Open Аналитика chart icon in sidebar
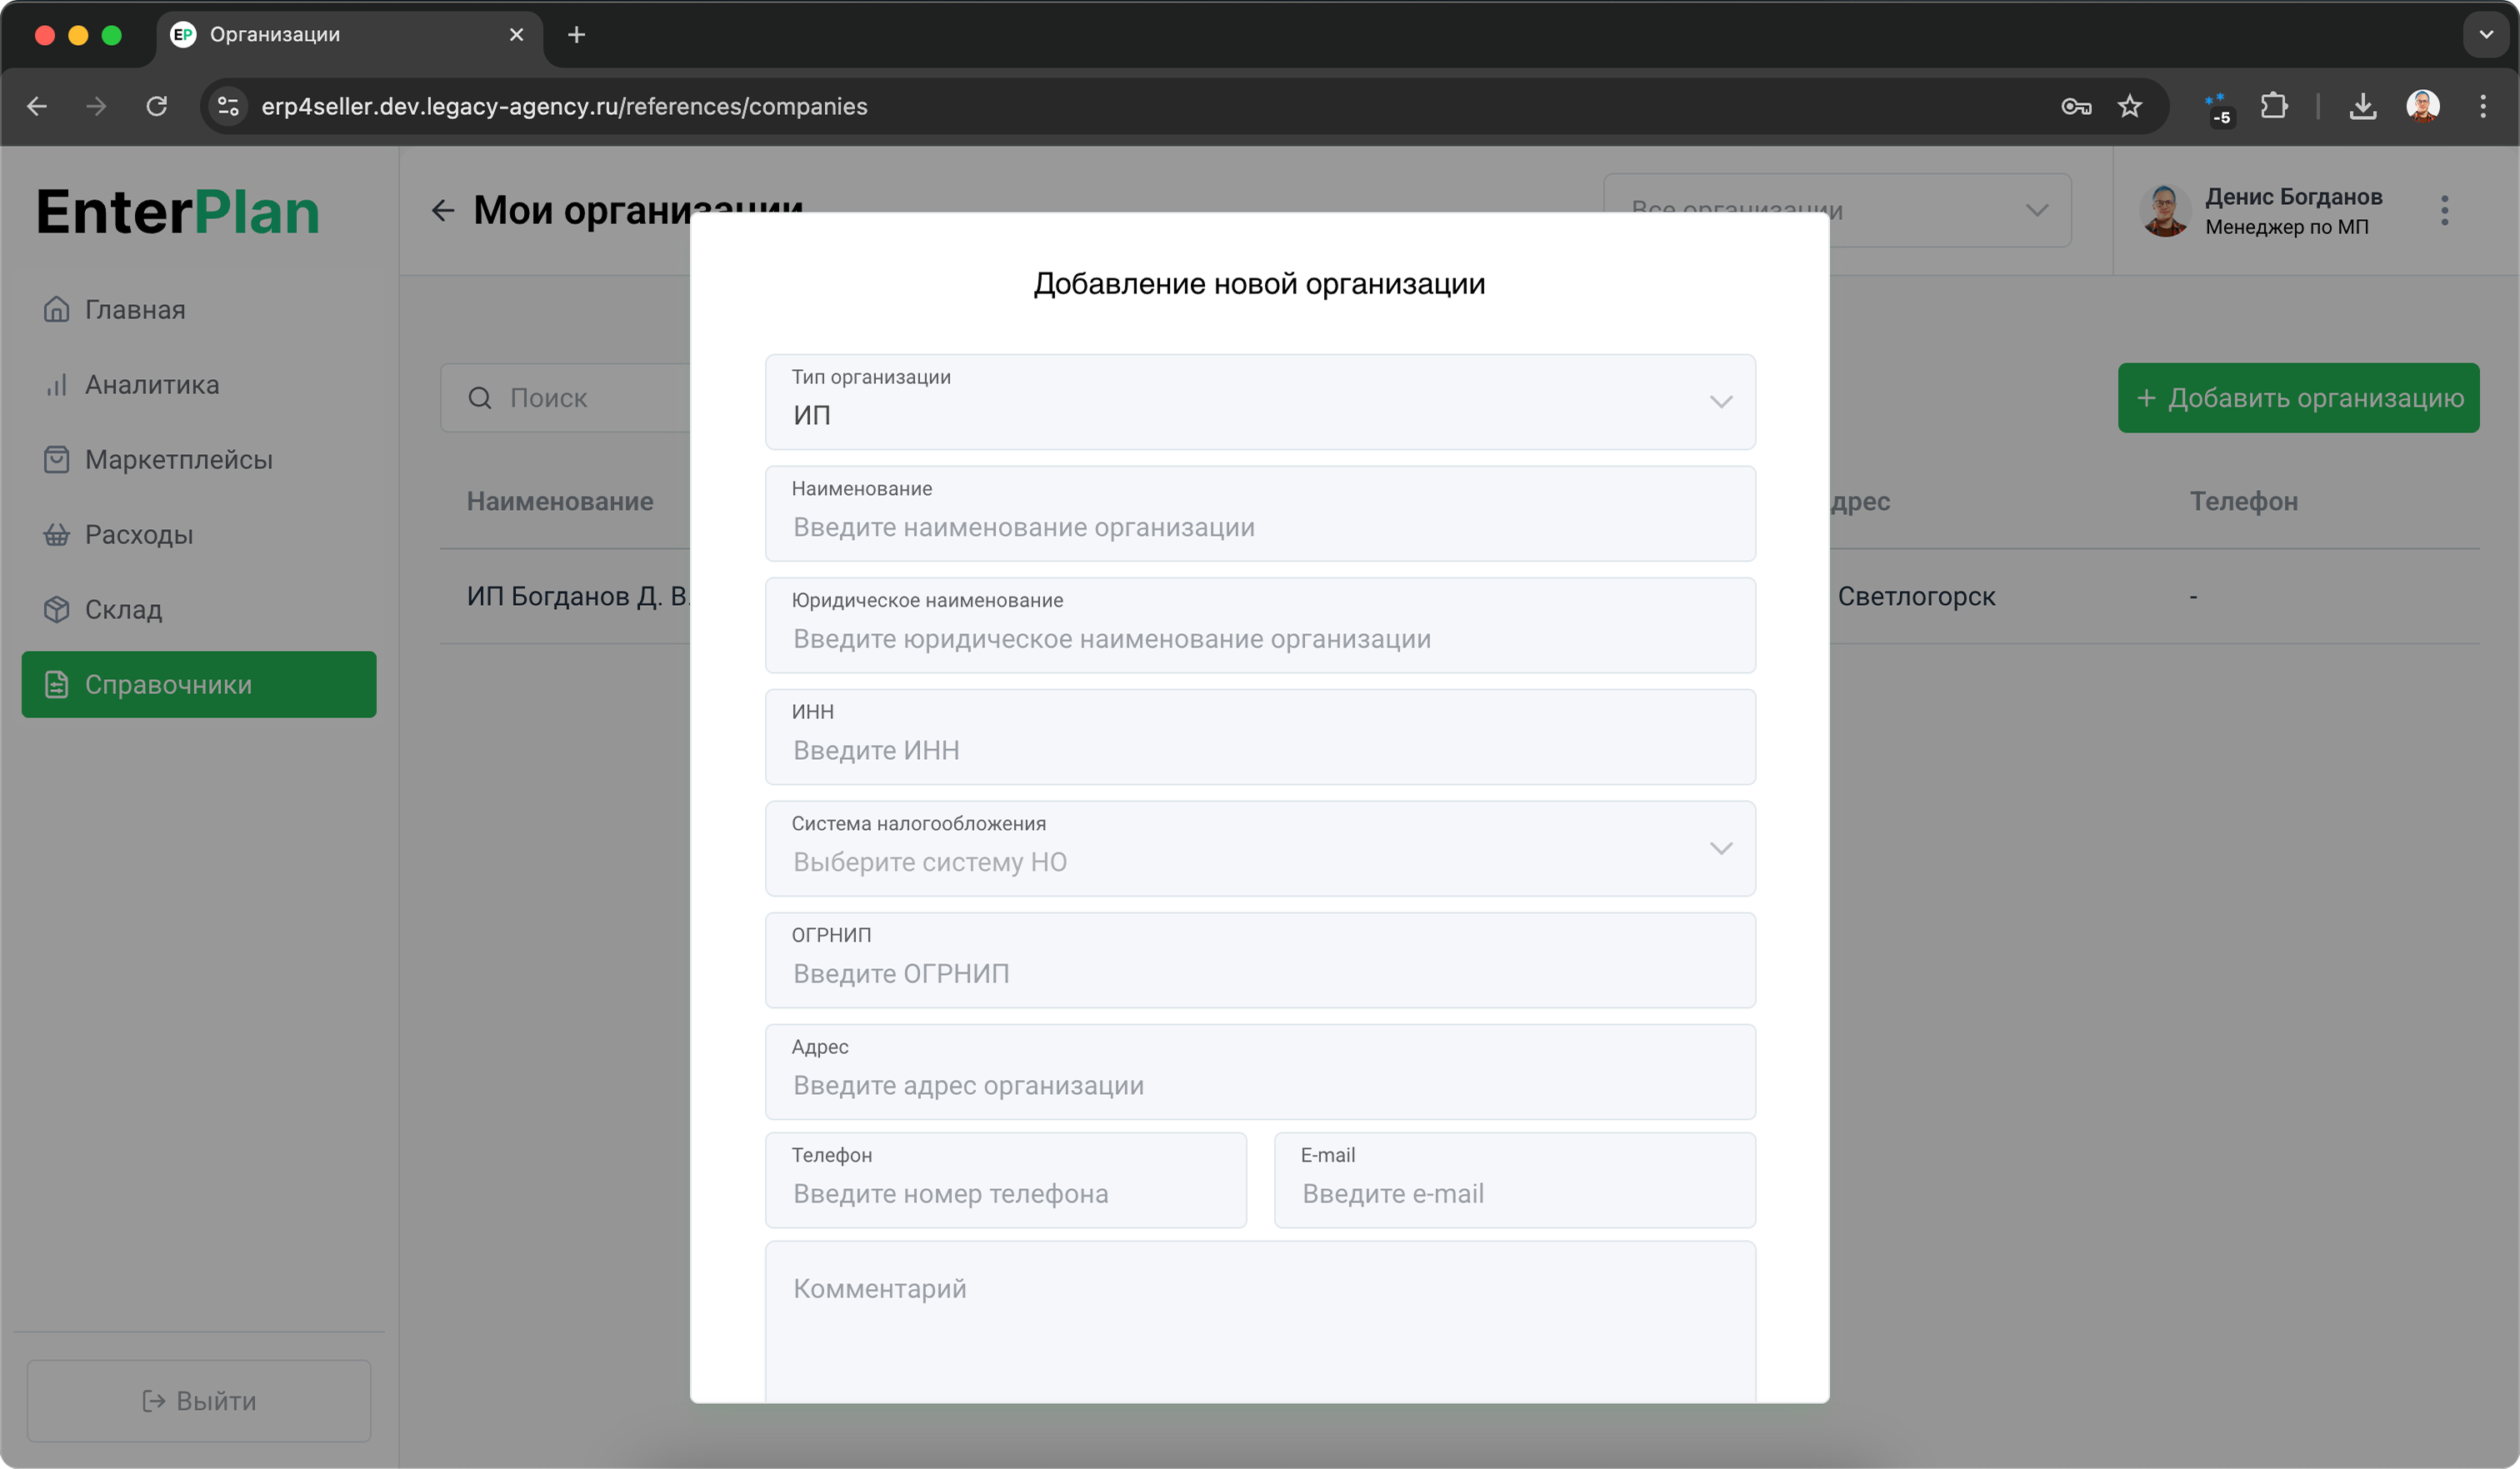The width and height of the screenshot is (2520, 1469). coord(56,385)
